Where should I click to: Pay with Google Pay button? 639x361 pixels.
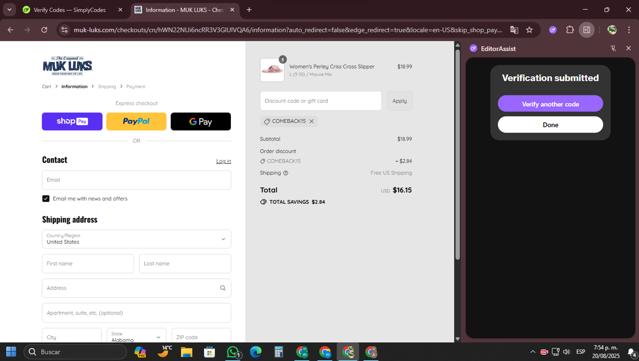[x=201, y=121]
